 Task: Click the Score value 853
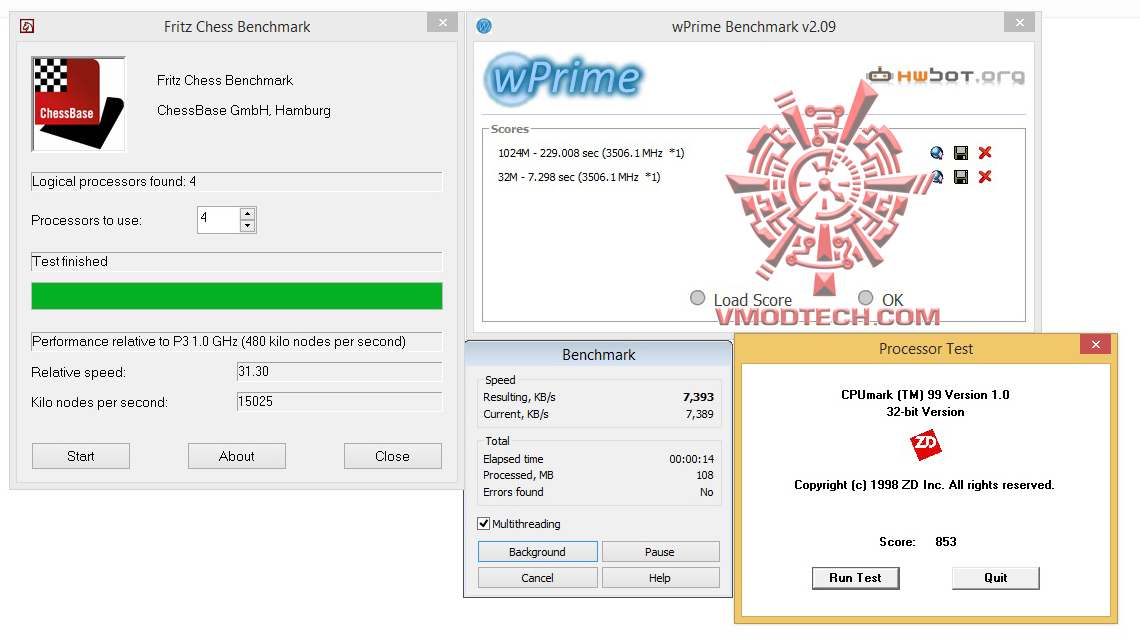[946, 542]
